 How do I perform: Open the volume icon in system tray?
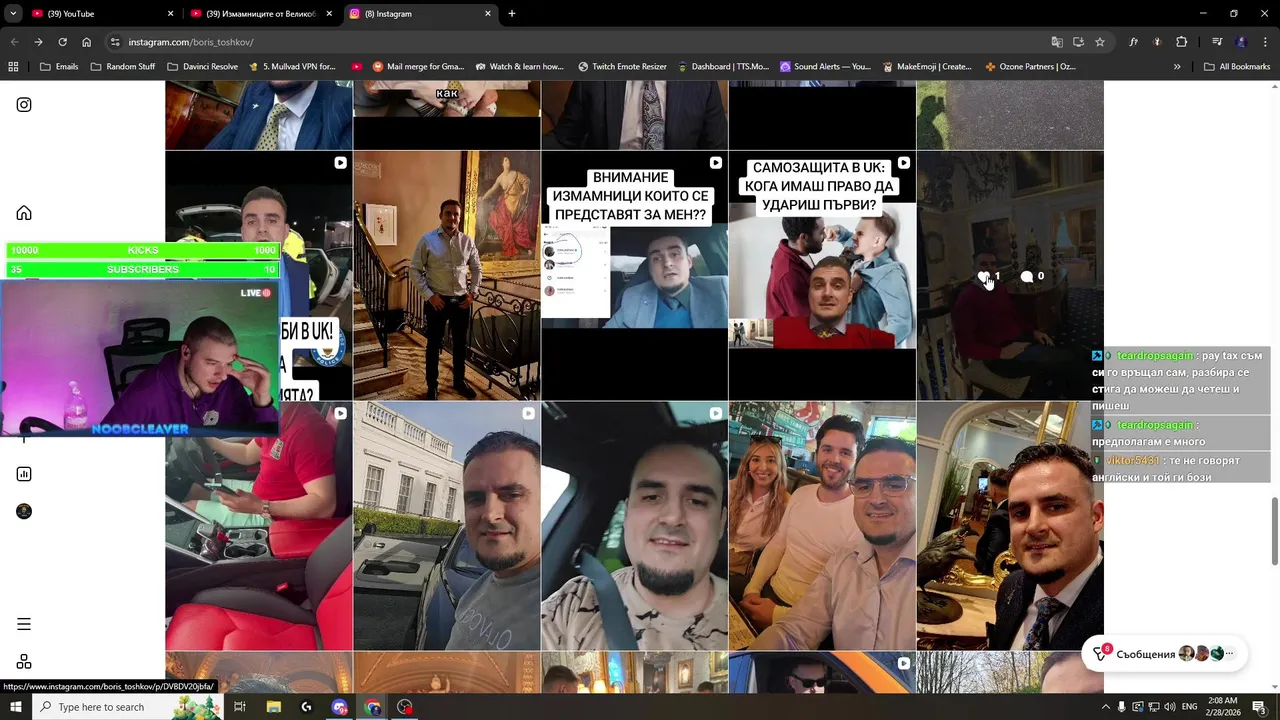click(1170, 707)
